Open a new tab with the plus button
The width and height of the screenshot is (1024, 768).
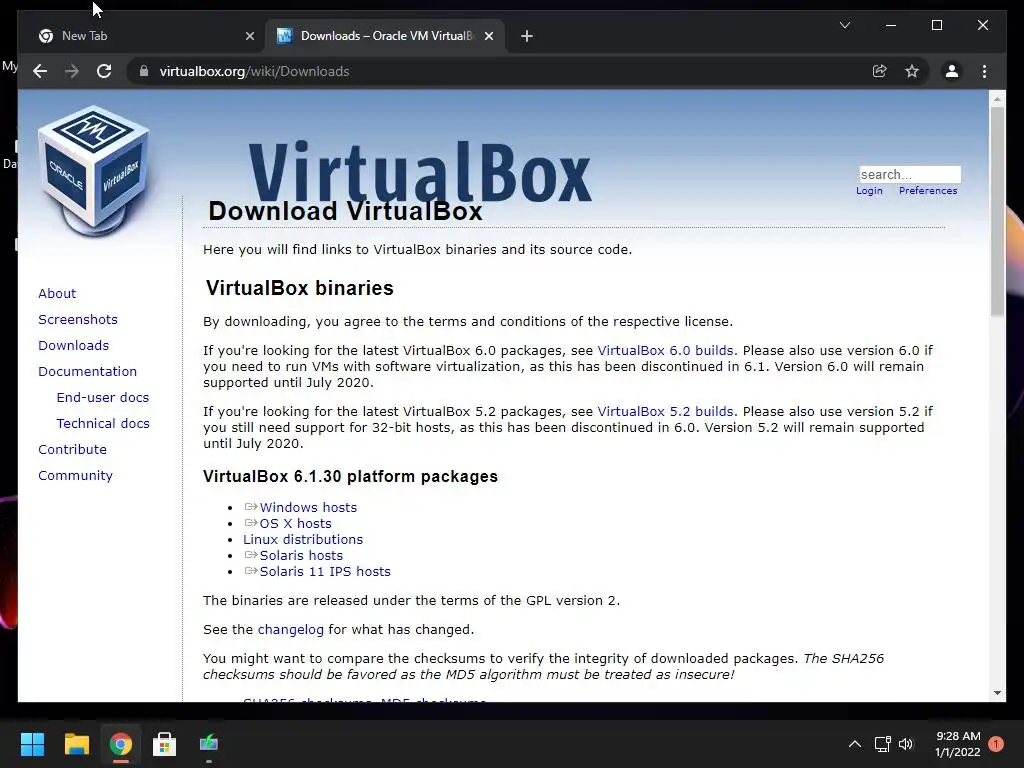(x=527, y=36)
